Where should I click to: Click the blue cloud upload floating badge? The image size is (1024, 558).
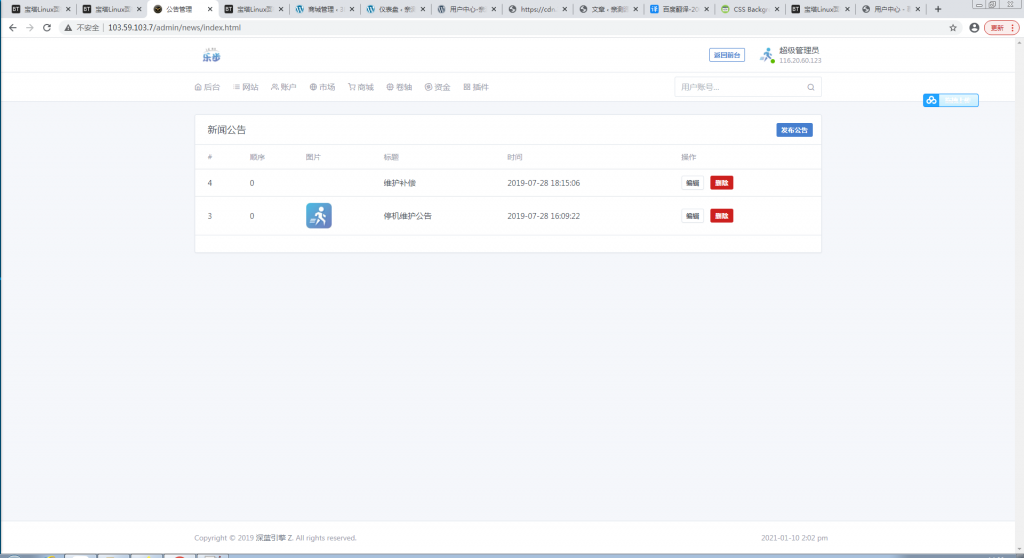click(x=950, y=100)
